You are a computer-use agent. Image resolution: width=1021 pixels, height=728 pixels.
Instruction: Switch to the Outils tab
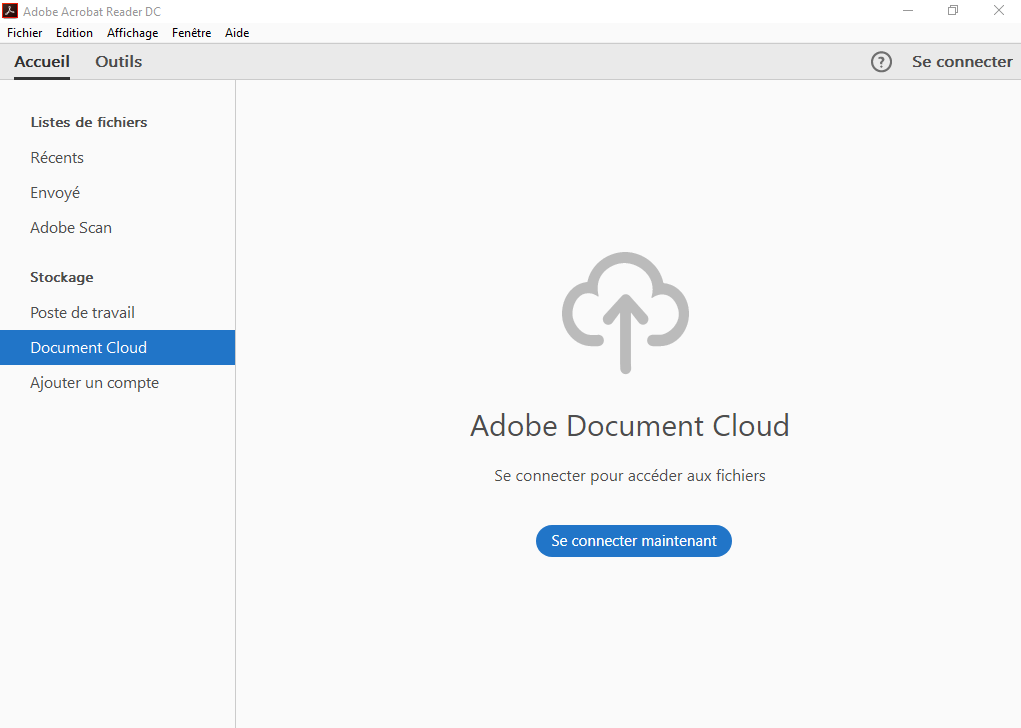click(x=119, y=62)
